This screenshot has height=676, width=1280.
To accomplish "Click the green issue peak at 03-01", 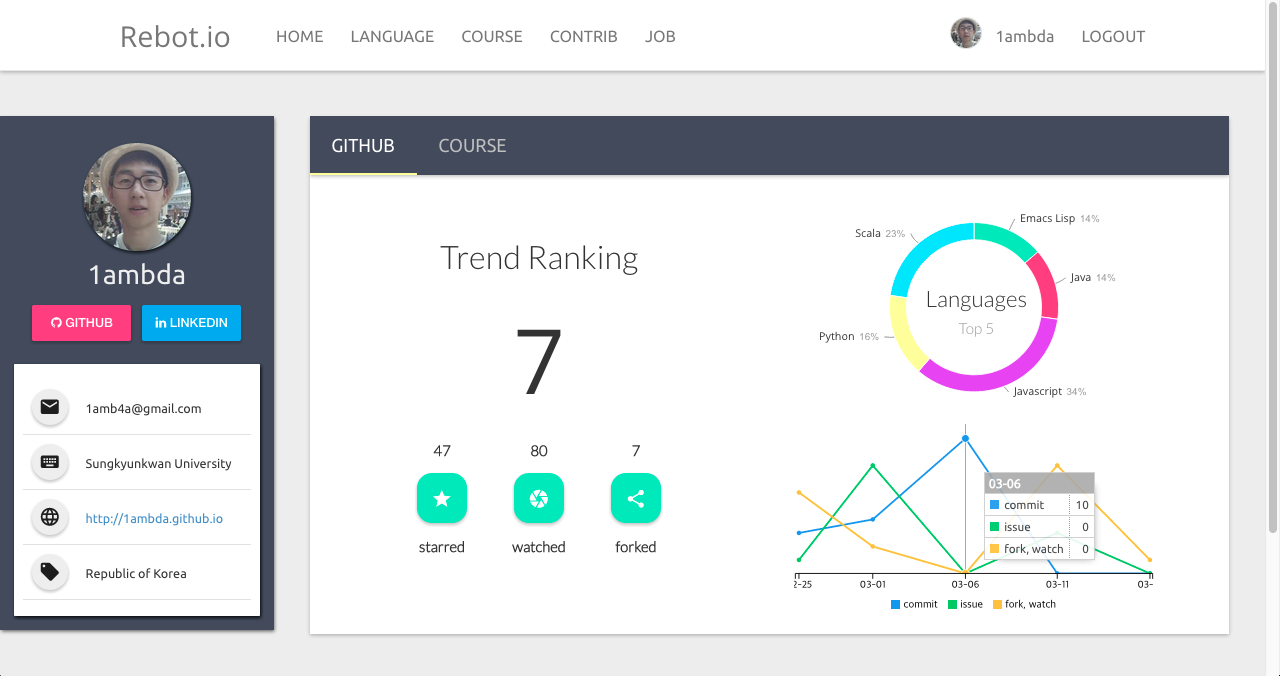I will (x=873, y=465).
